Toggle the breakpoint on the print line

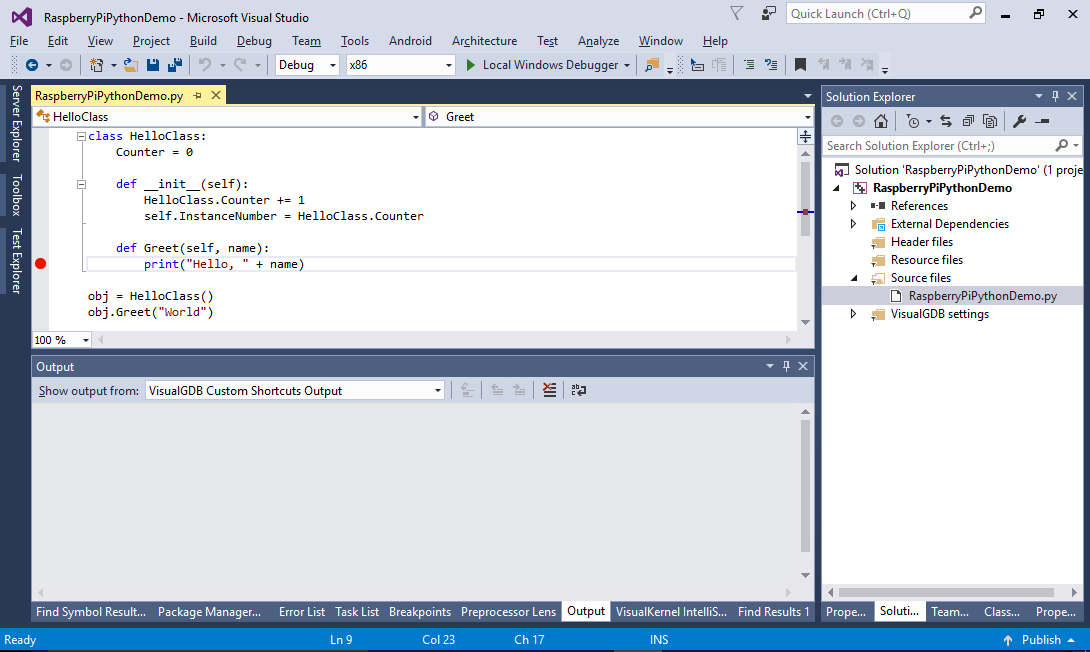pos(40,263)
